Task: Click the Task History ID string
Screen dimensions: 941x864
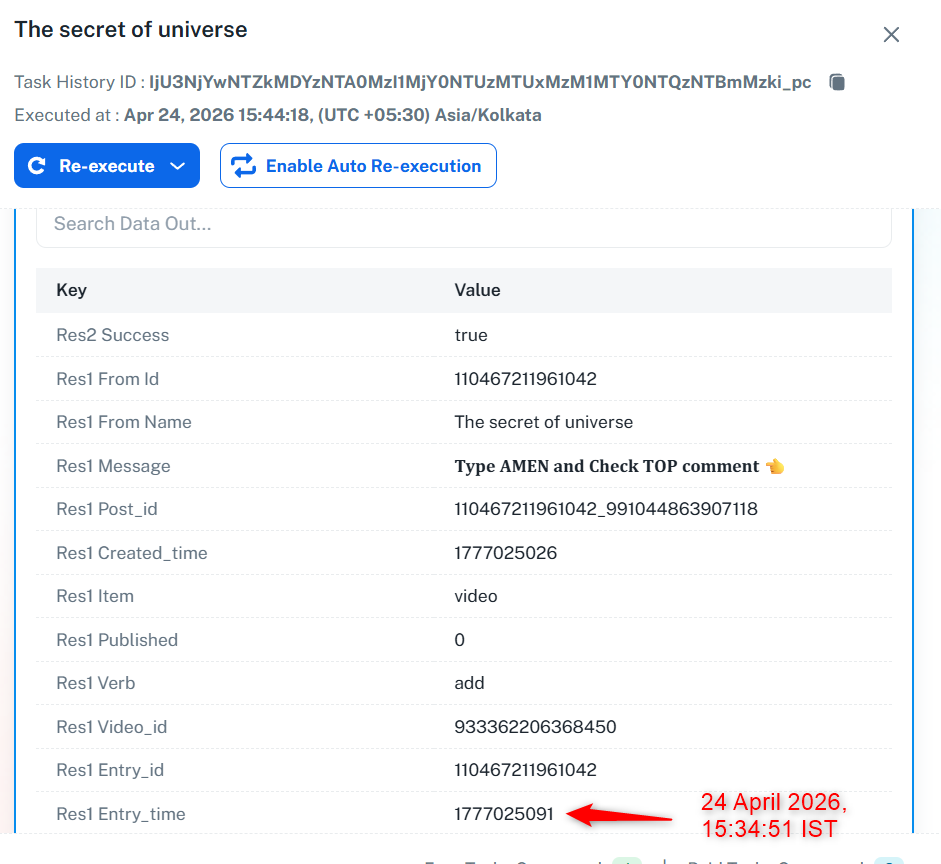Action: (x=480, y=82)
